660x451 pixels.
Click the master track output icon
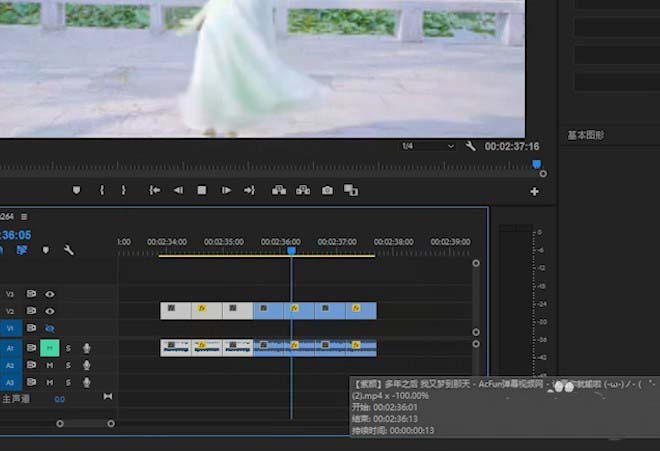click(108, 396)
